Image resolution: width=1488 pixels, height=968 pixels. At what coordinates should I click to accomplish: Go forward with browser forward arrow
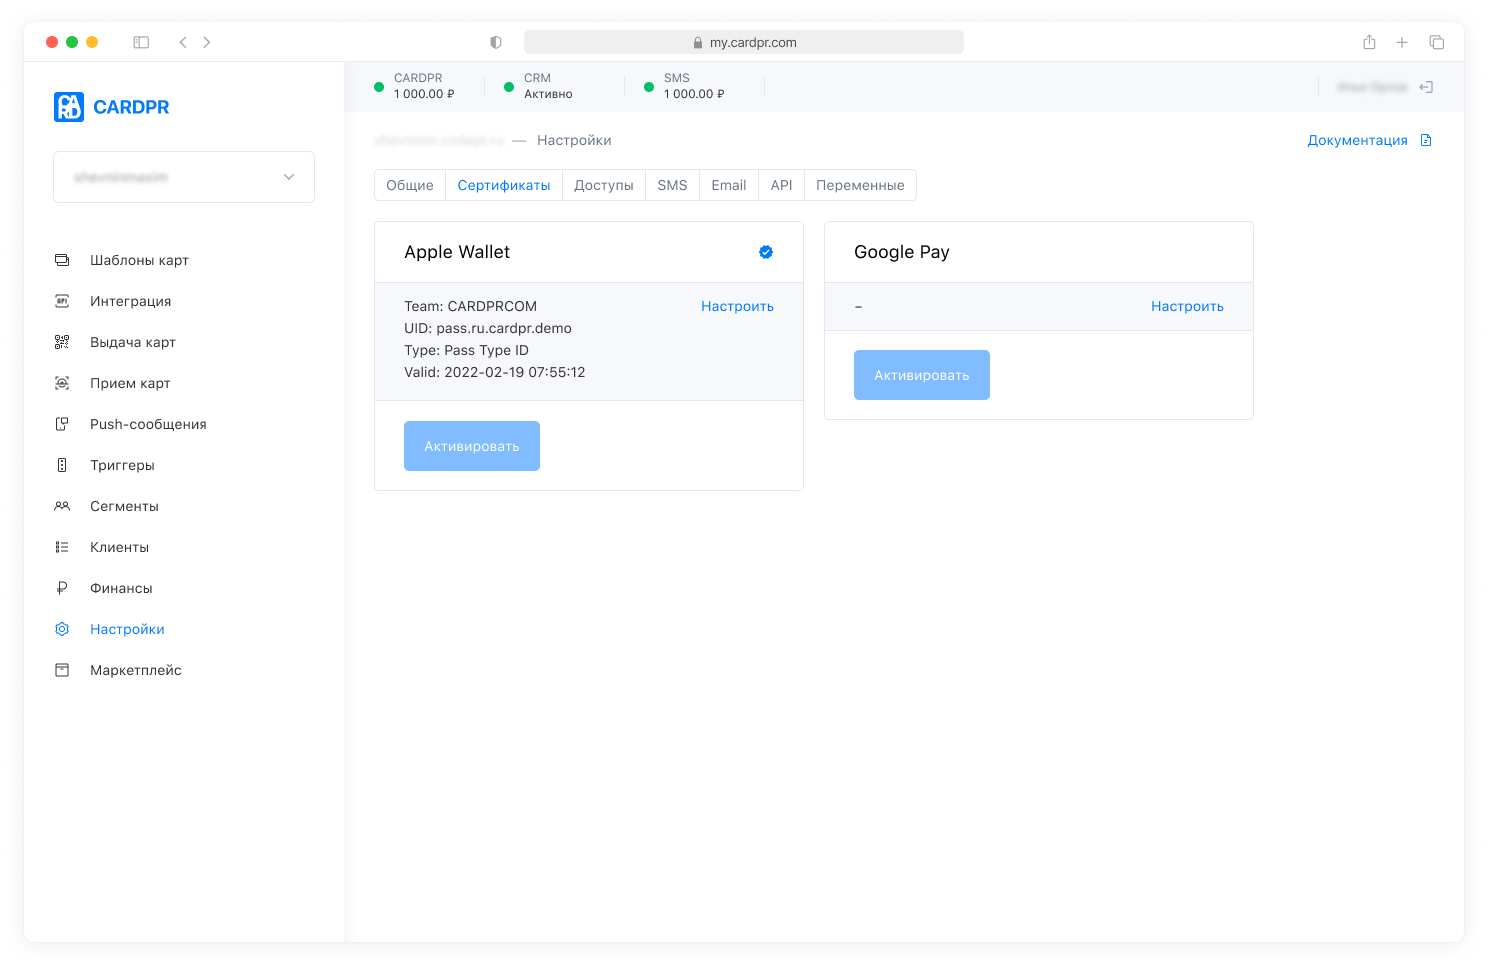pyautogui.click(x=207, y=42)
